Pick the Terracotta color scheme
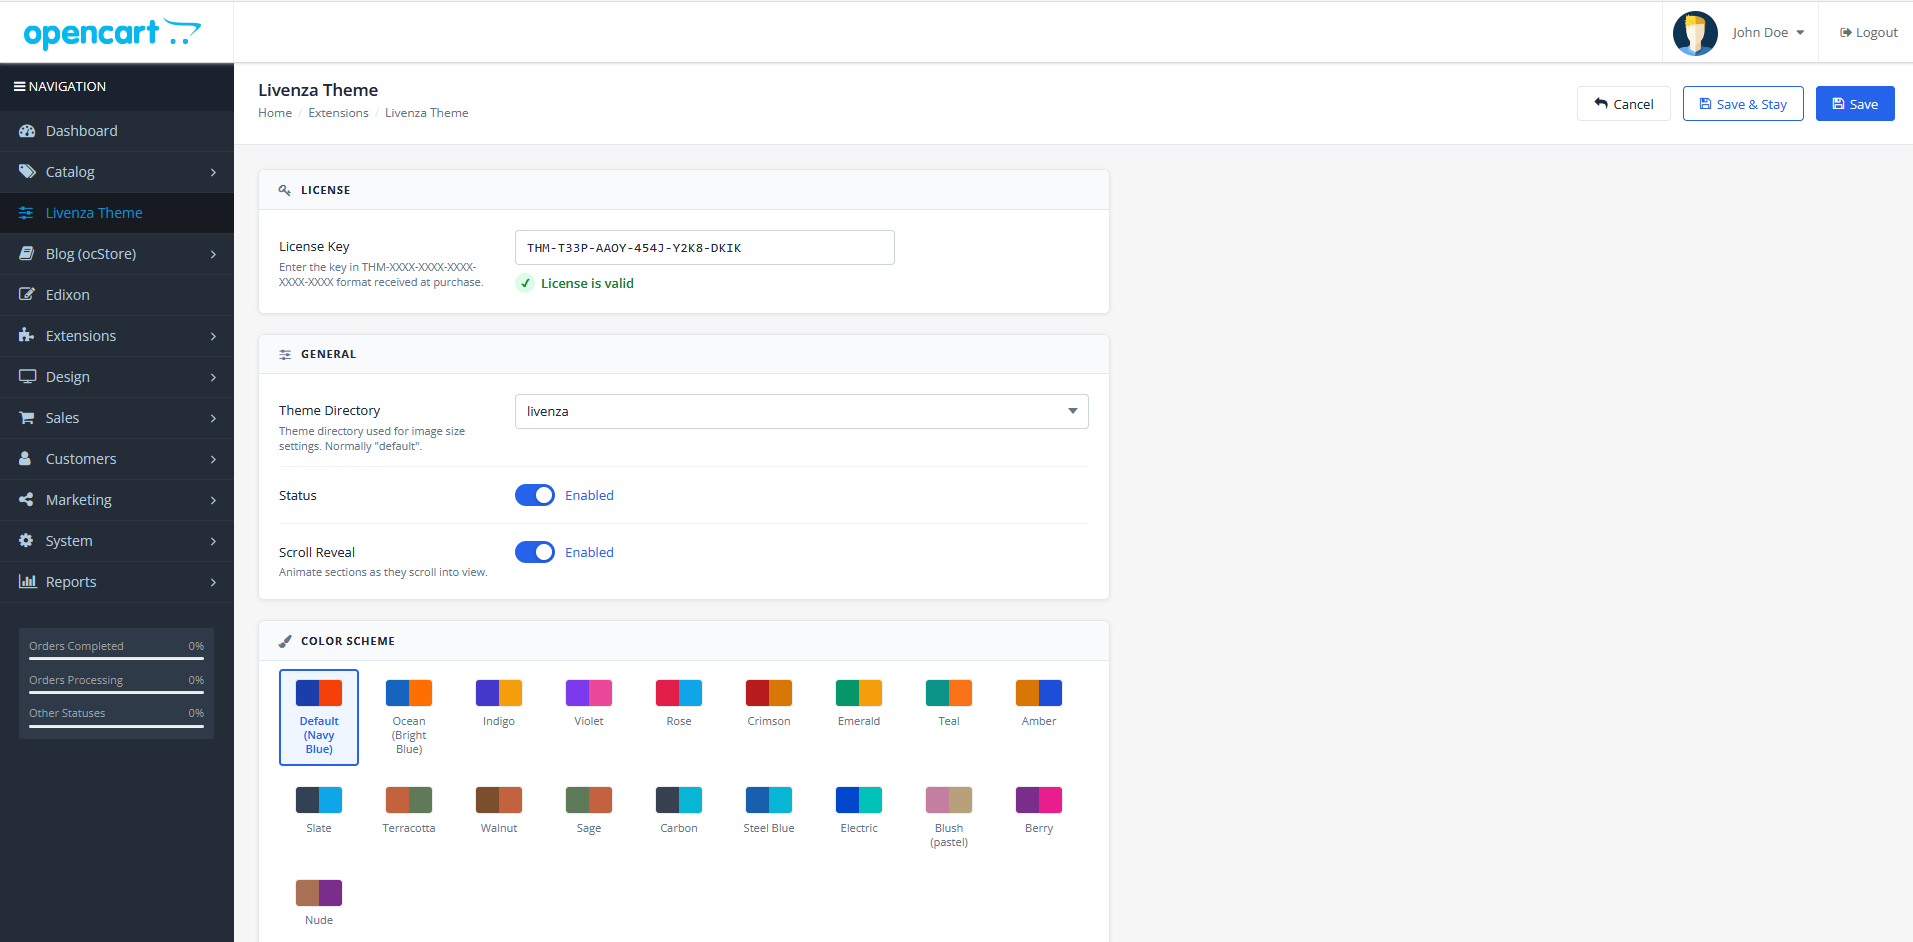This screenshot has height=942, width=1913. pyautogui.click(x=409, y=811)
